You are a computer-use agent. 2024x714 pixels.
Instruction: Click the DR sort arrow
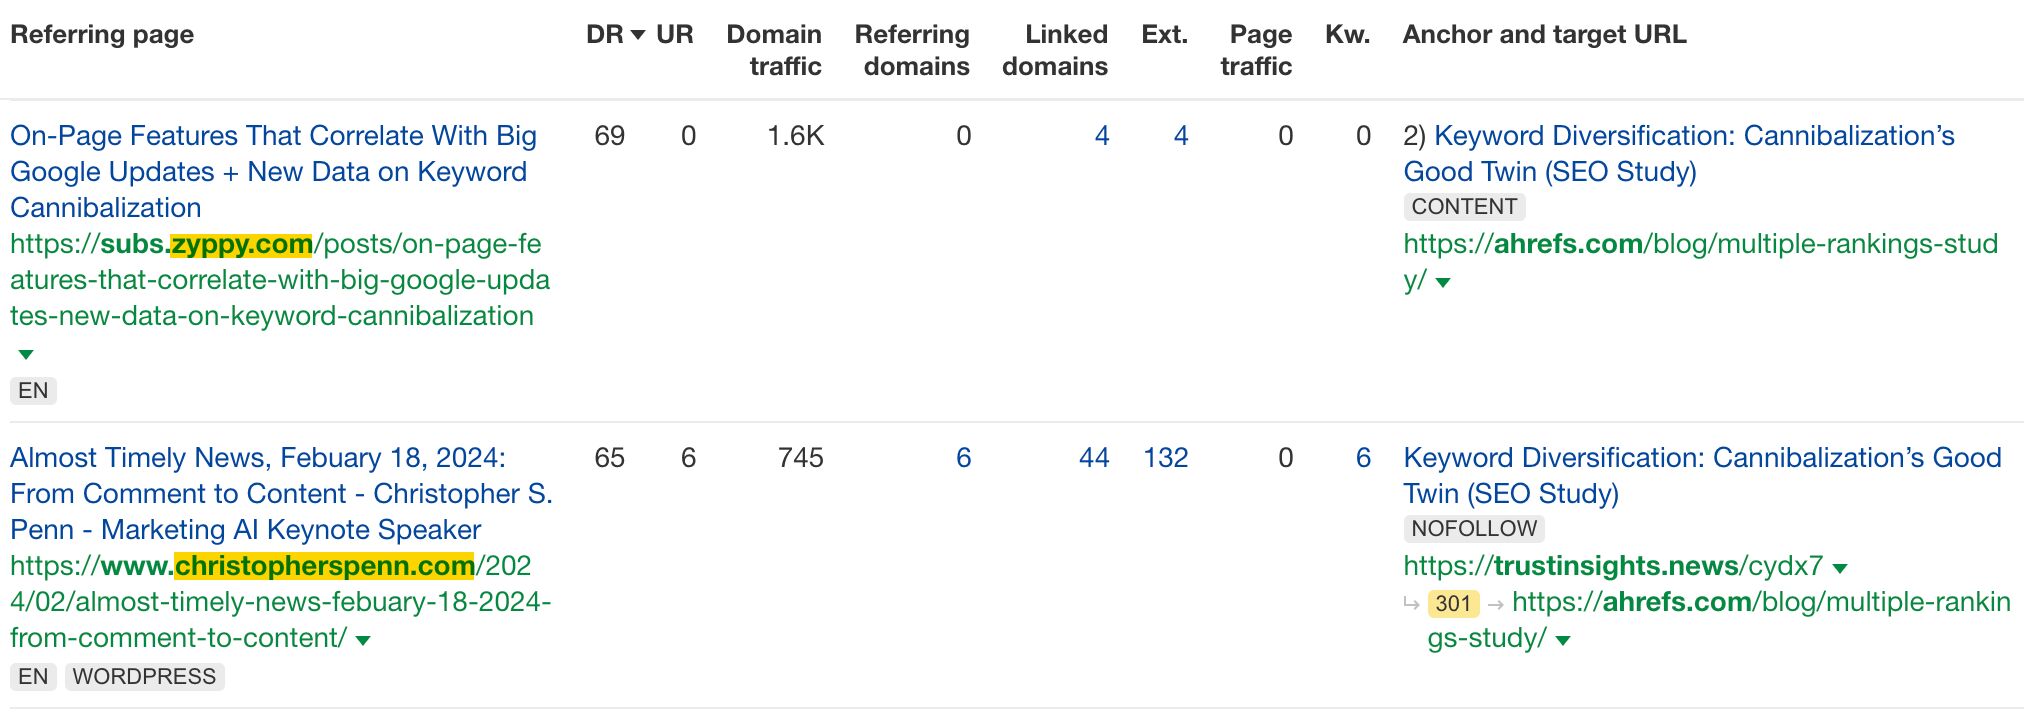(639, 34)
